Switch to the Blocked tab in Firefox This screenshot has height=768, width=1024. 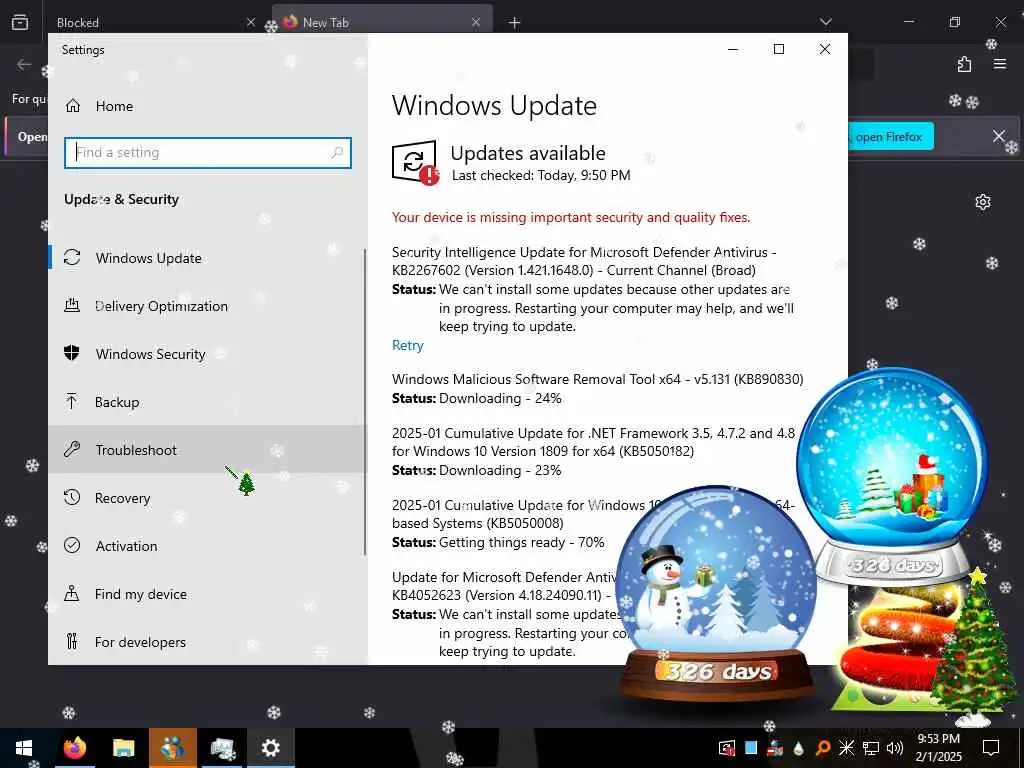157,22
